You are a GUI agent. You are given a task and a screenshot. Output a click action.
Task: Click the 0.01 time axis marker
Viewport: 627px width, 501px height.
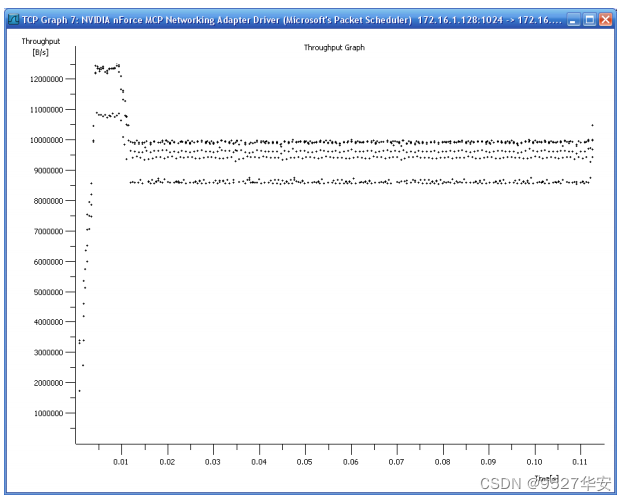(x=121, y=462)
